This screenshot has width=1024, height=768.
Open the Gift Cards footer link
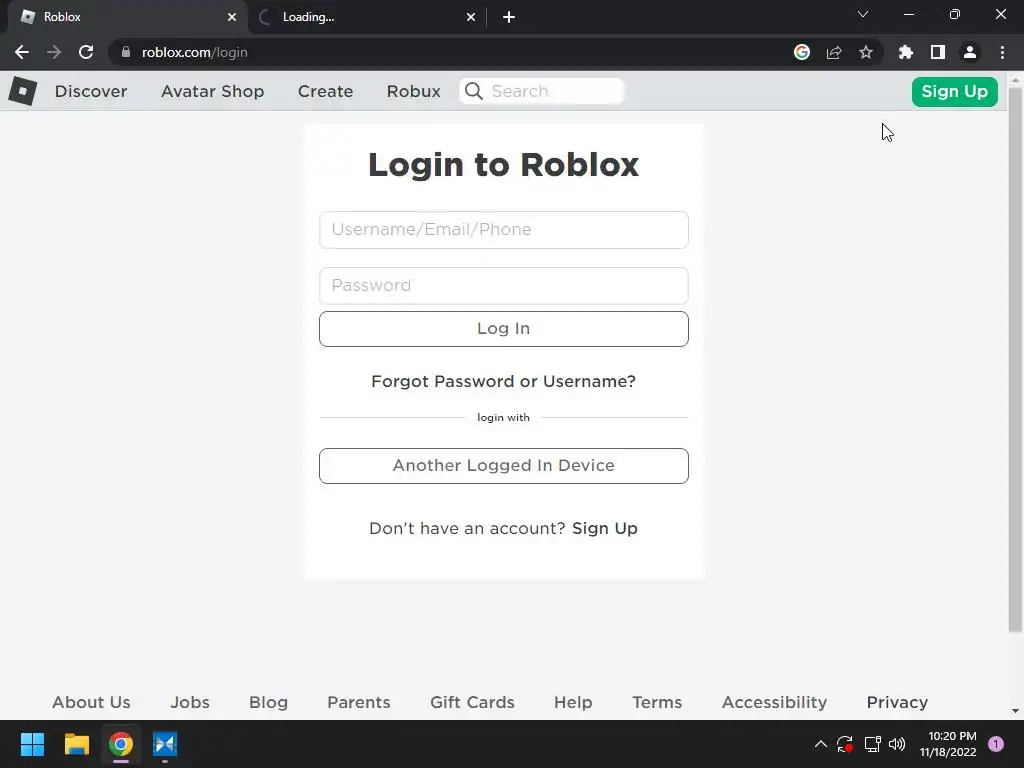click(472, 702)
